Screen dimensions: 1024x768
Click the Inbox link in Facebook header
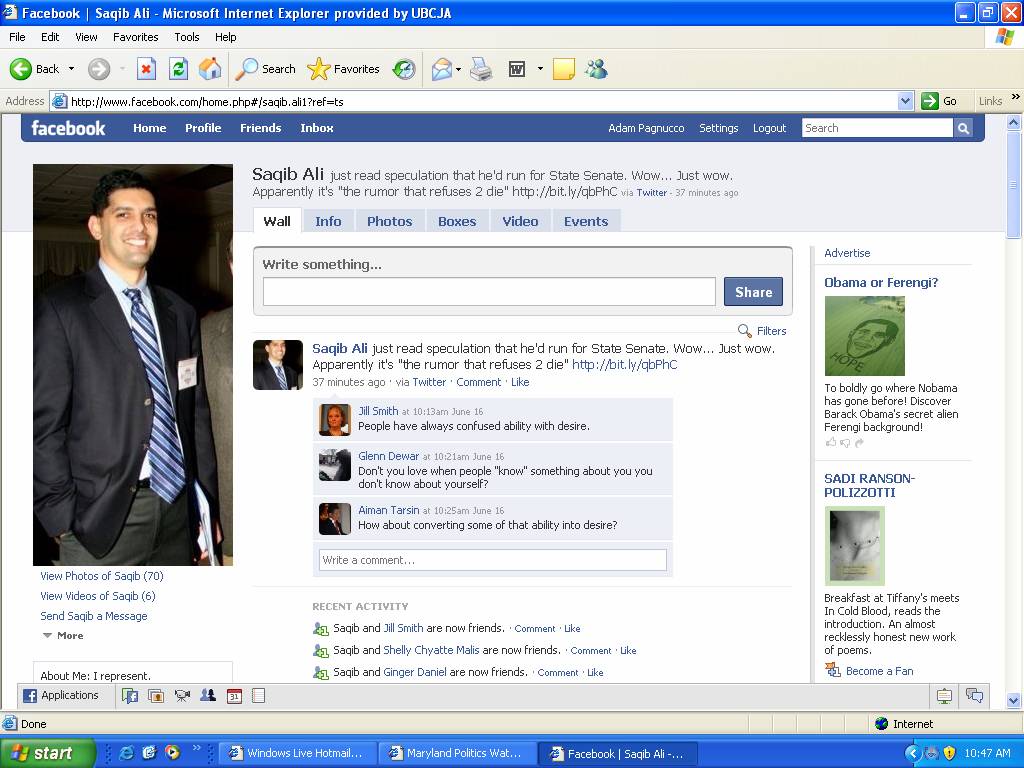pos(317,128)
